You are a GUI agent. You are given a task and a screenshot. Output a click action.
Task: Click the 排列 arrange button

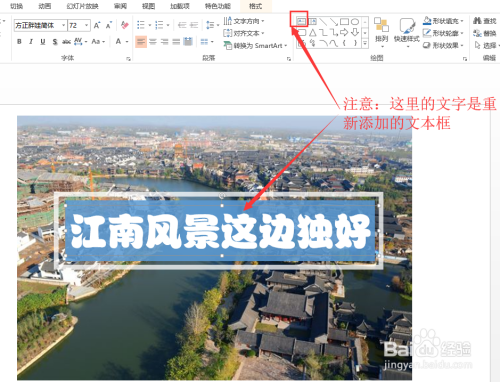381,32
